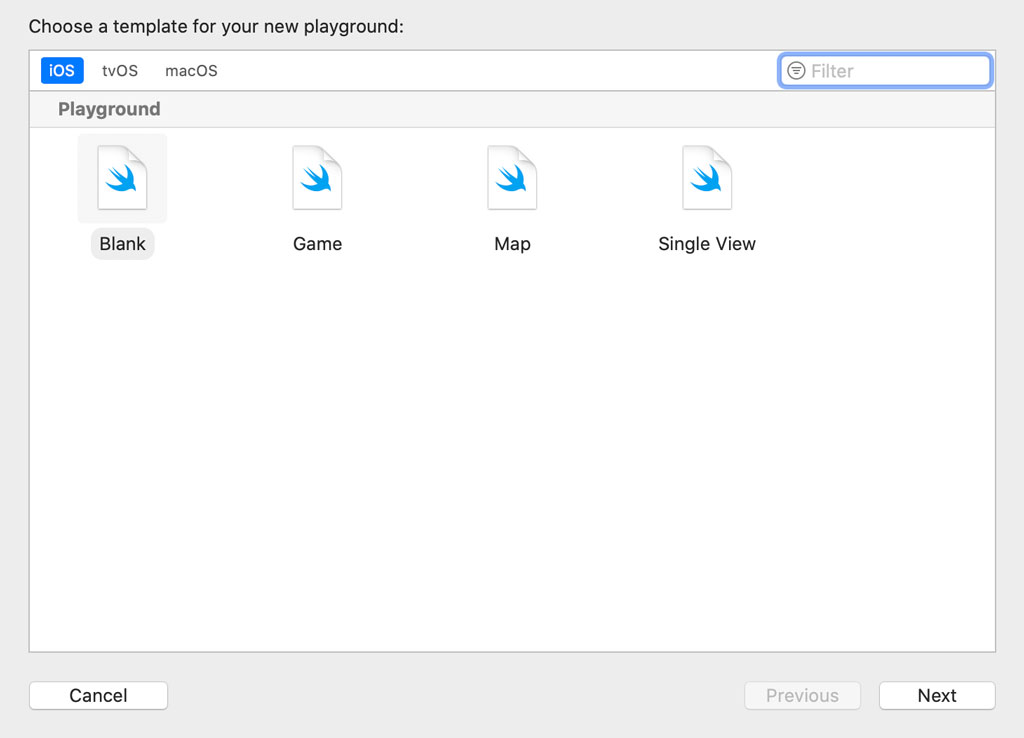Click the Next button
The height and width of the screenshot is (738, 1024).
tap(937, 696)
